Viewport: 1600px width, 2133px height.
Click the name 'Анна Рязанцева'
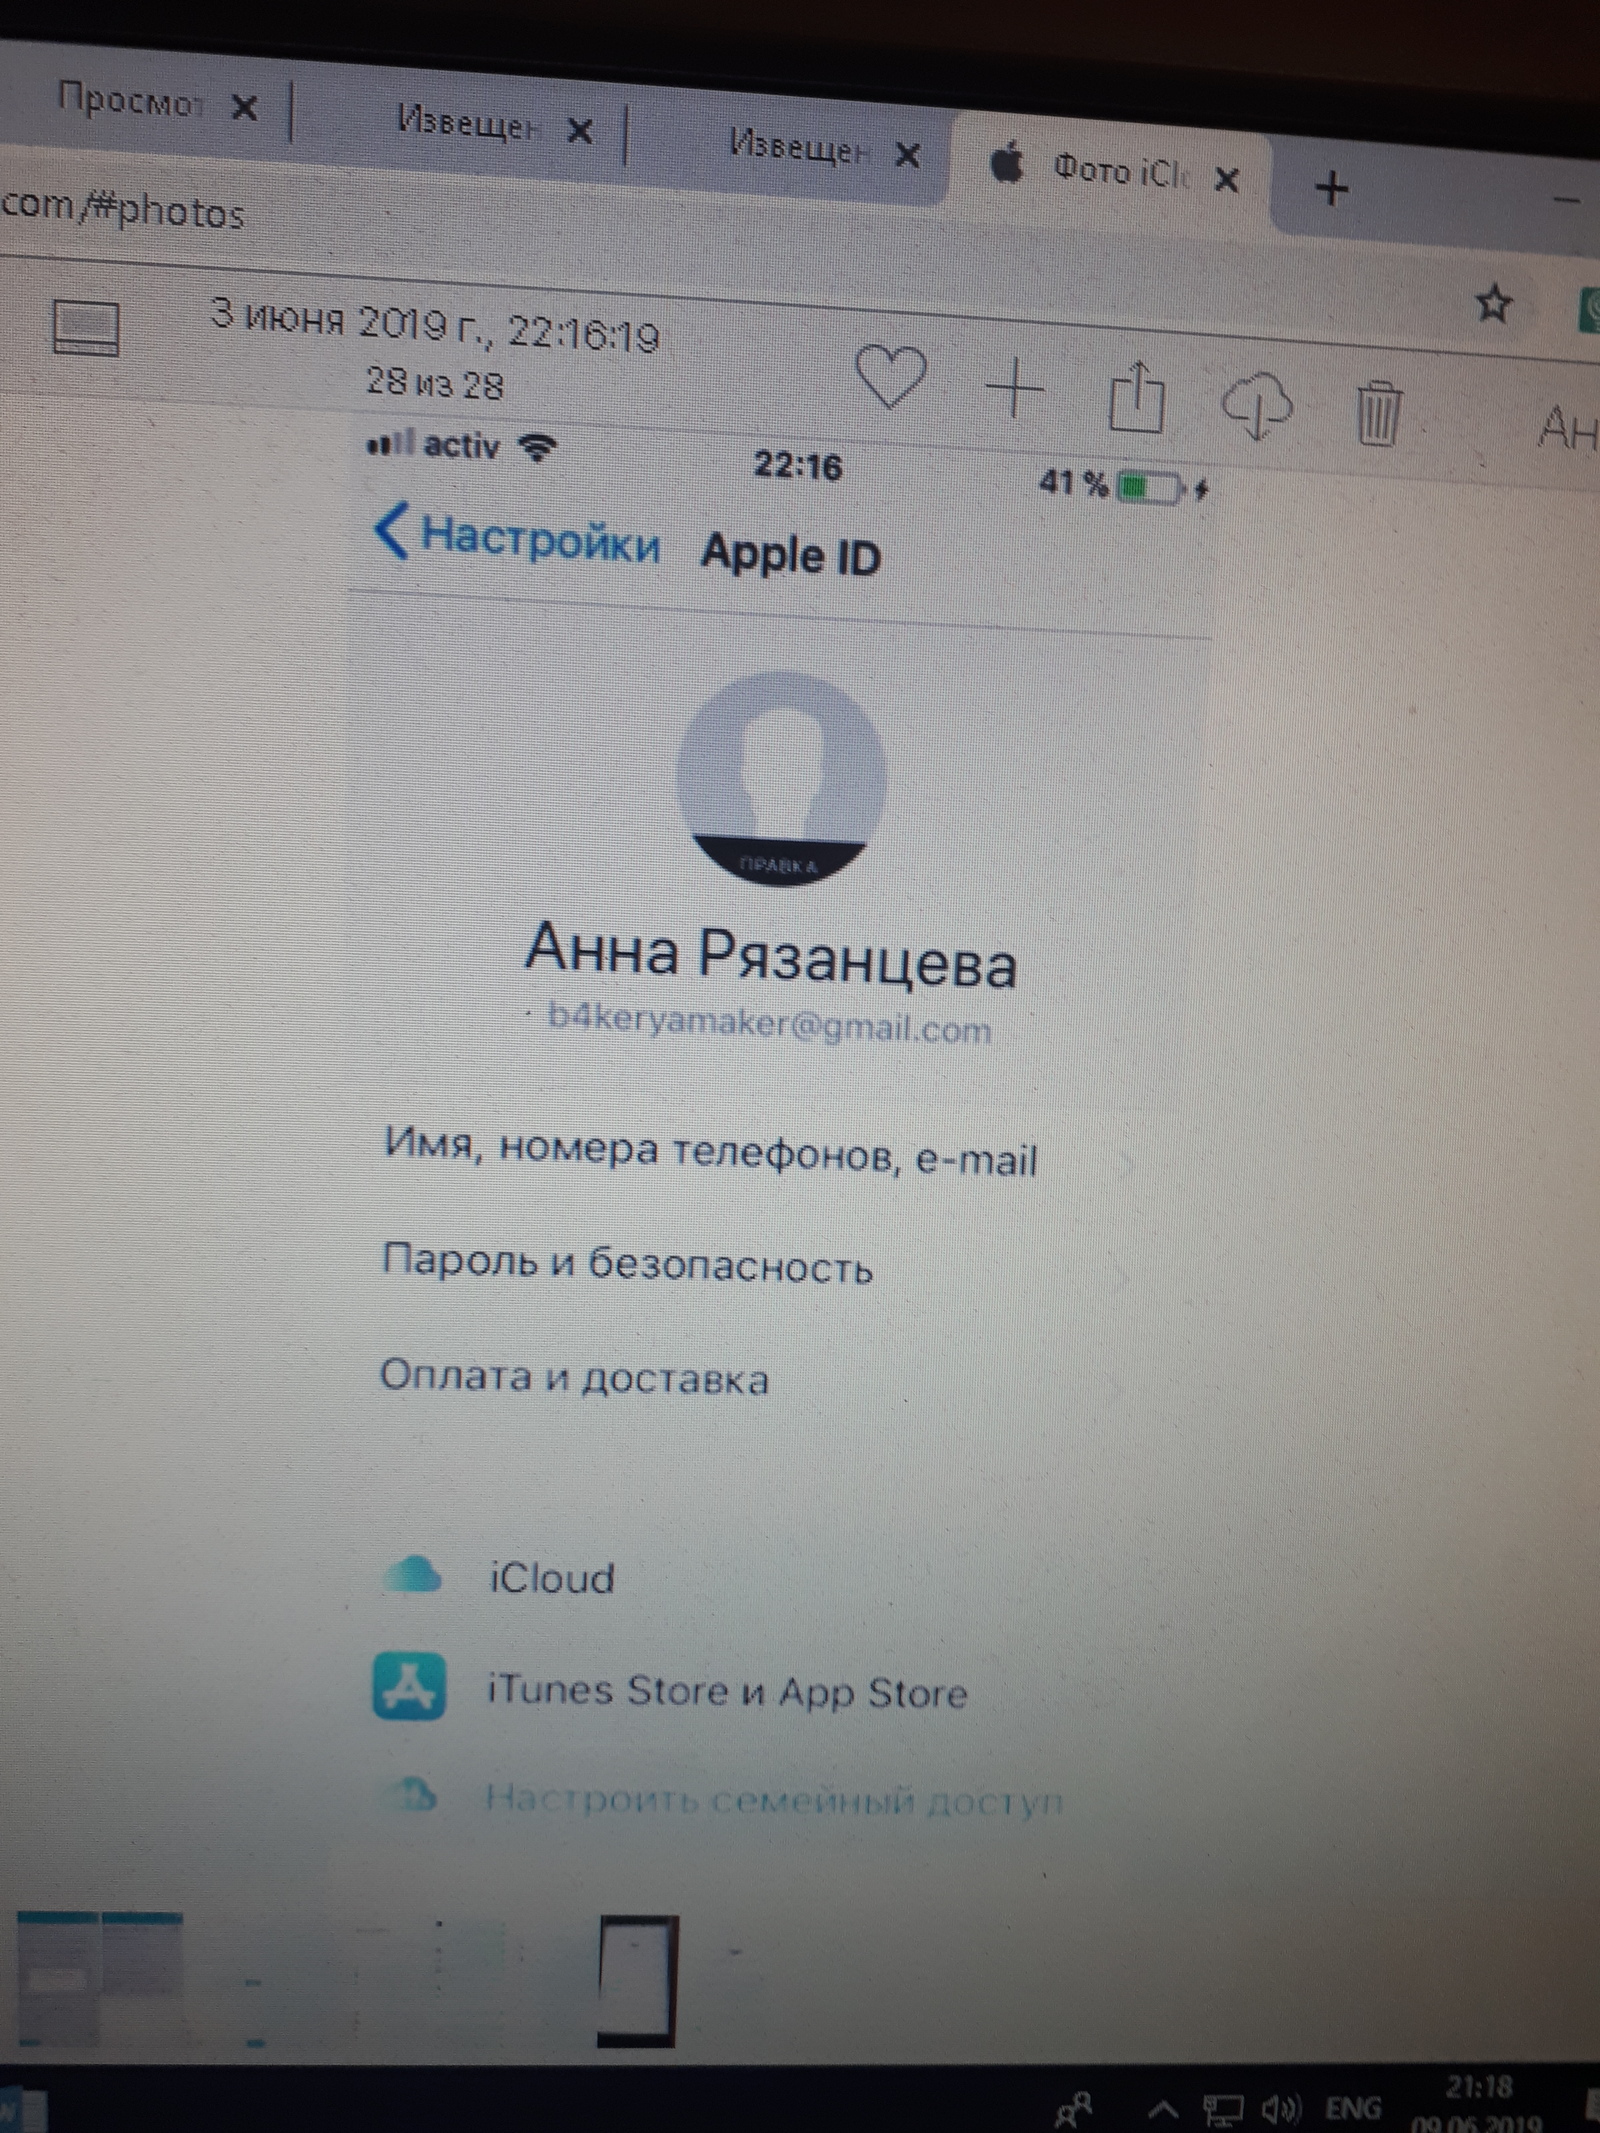[771, 955]
